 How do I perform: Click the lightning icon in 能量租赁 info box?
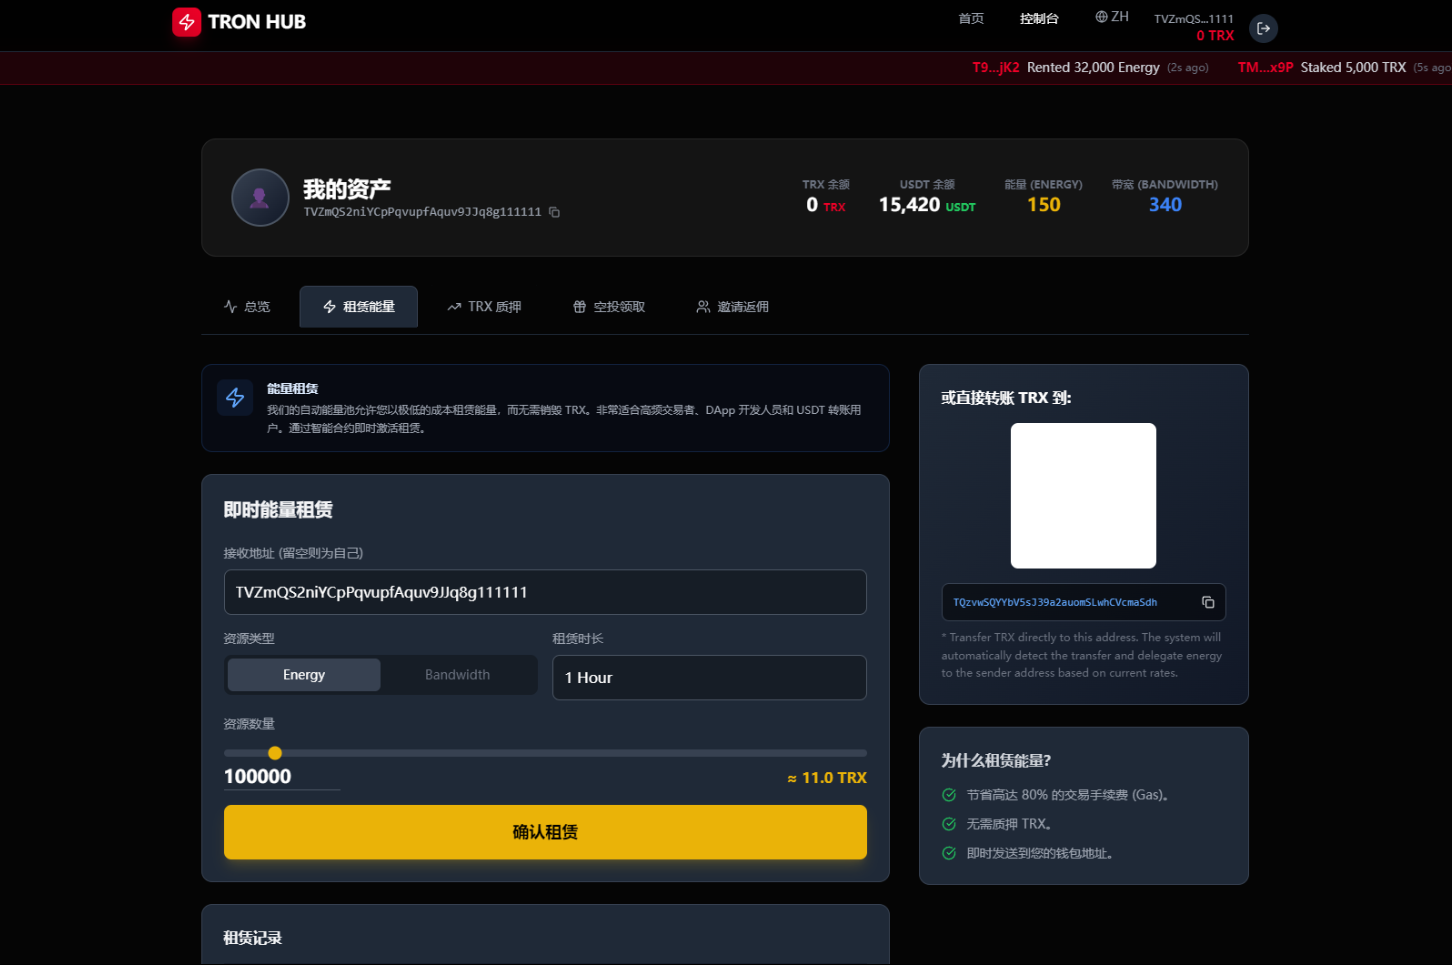[235, 397]
